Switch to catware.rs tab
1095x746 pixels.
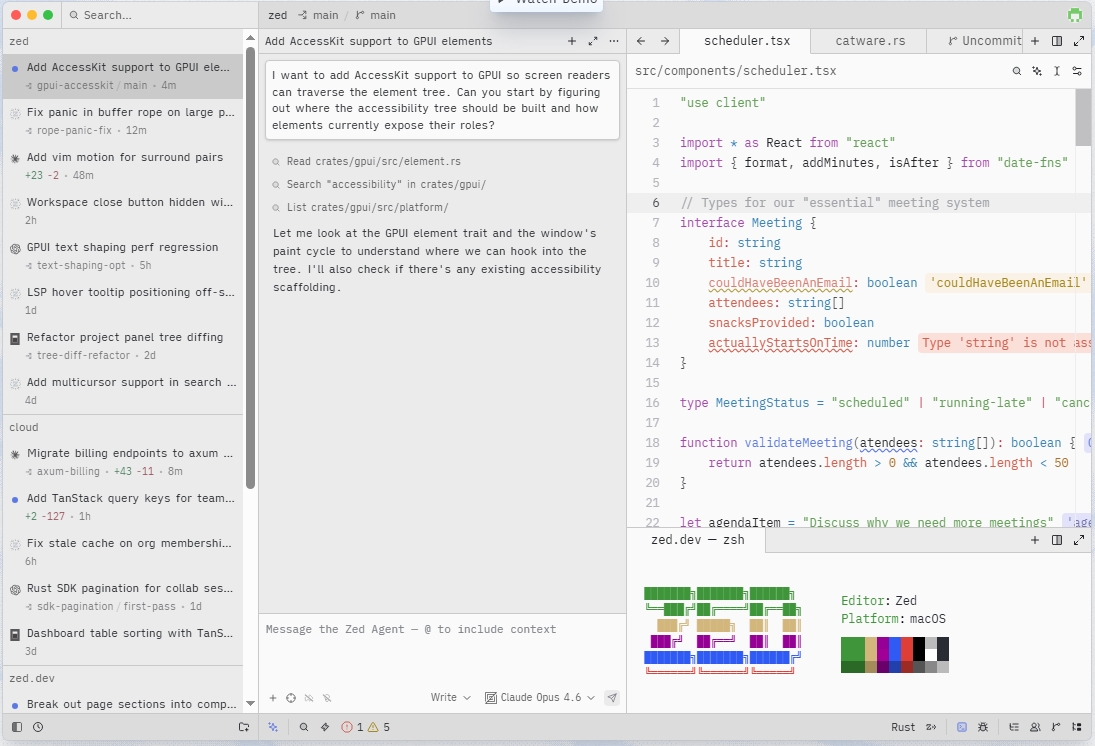point(870,41)
